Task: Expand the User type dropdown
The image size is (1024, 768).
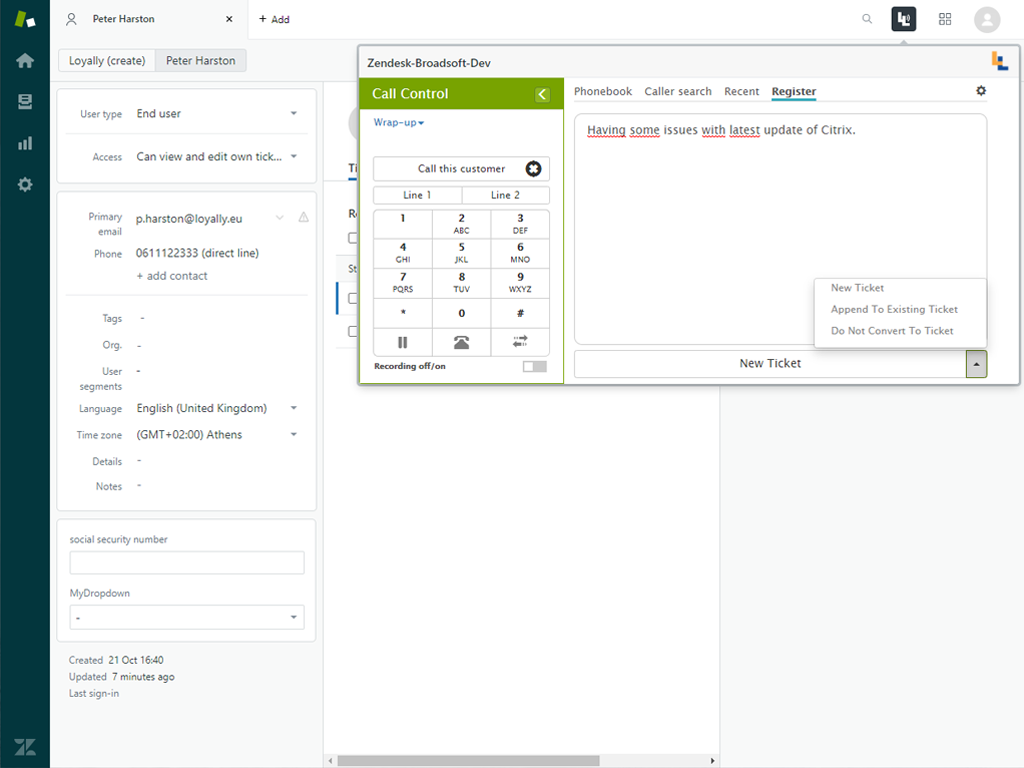Action: tap(217, 114)
